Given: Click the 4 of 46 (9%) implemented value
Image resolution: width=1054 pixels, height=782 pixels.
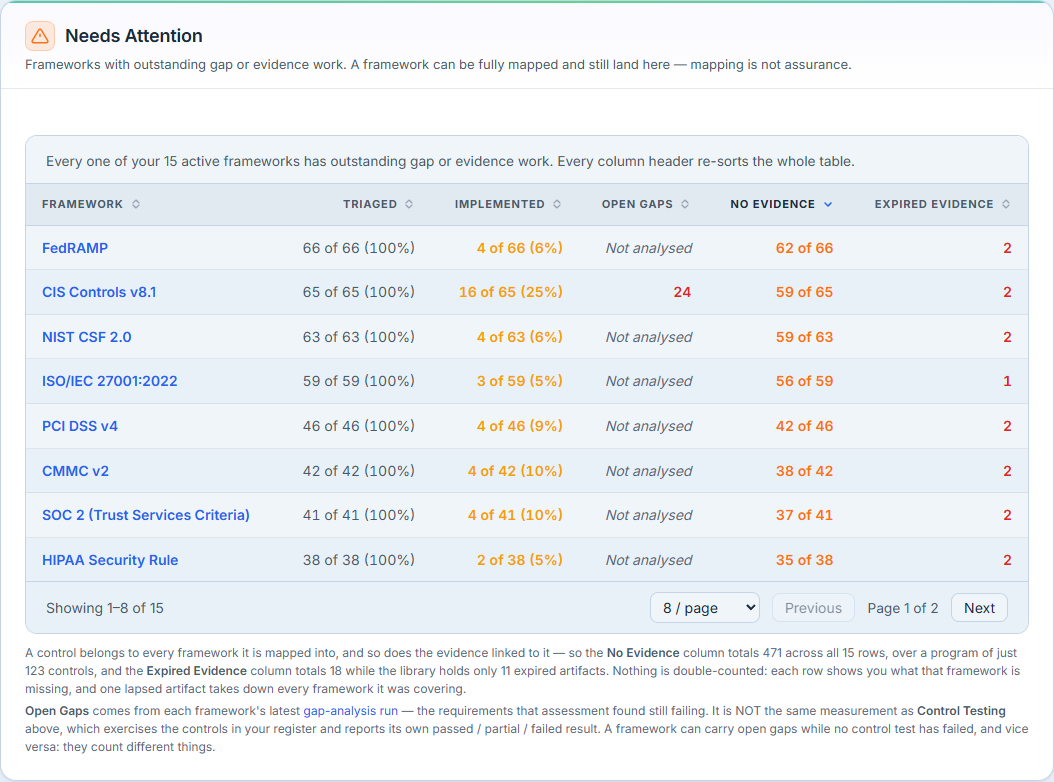Looking at the screenshot, I should click(x=520, y=426).
